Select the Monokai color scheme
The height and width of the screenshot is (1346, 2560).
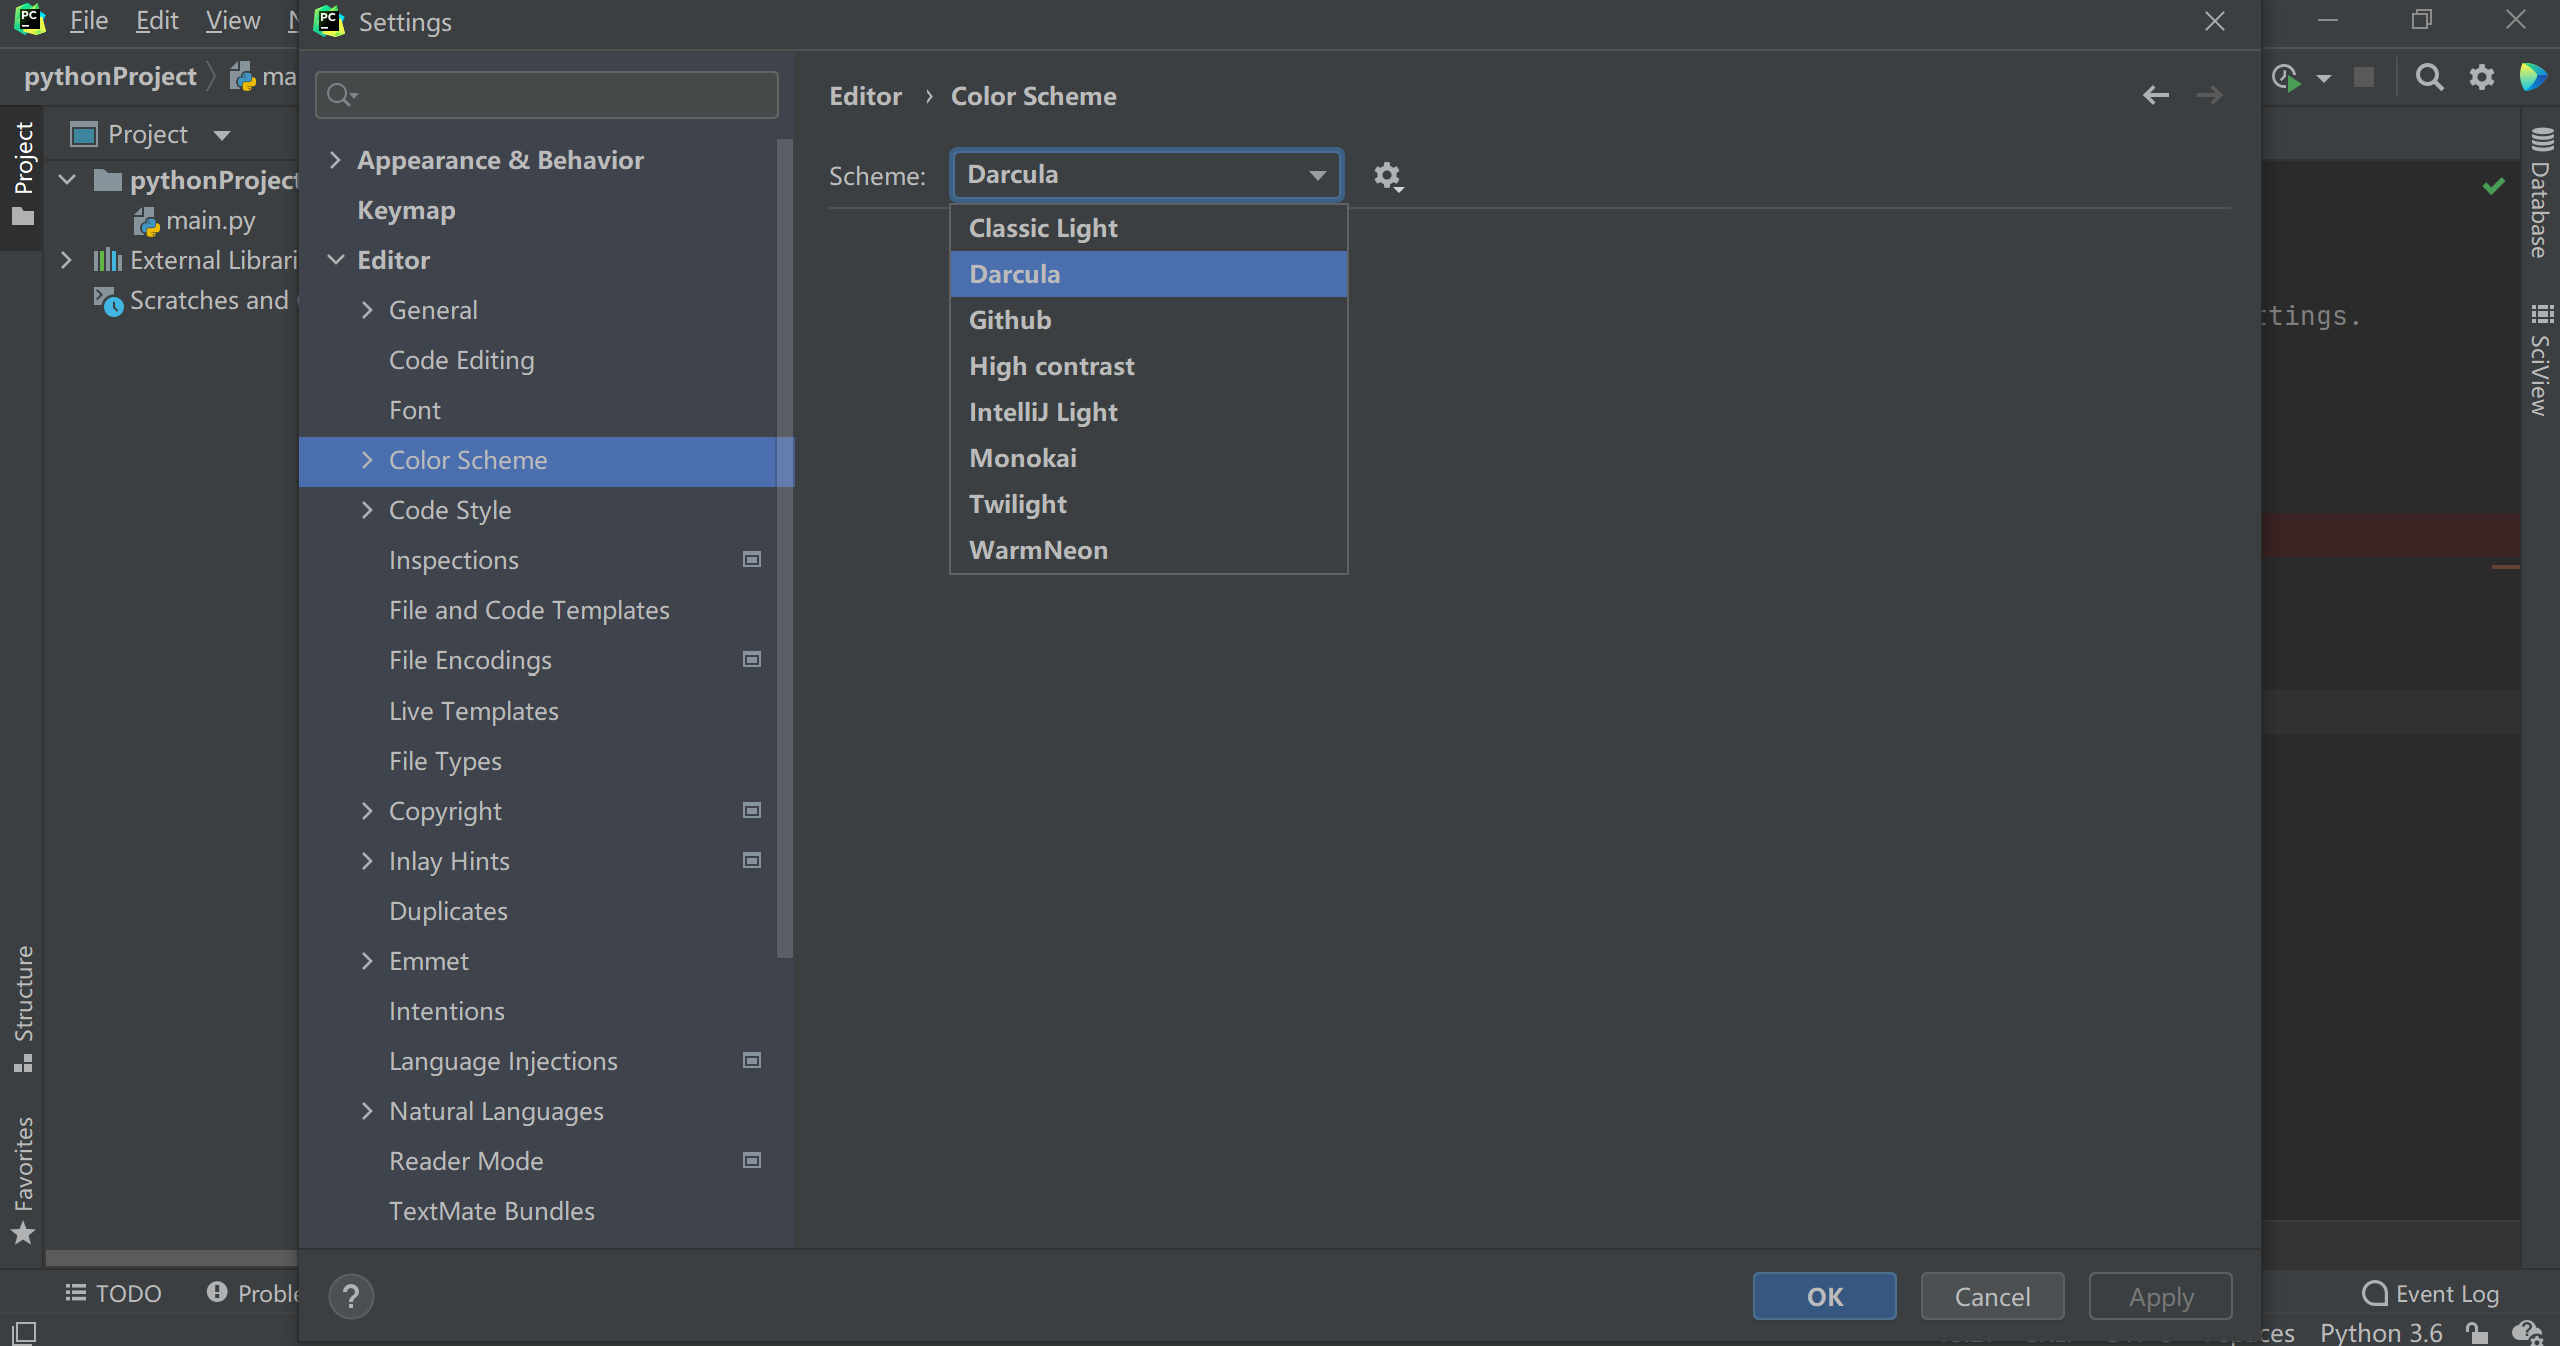(1022, 458)
